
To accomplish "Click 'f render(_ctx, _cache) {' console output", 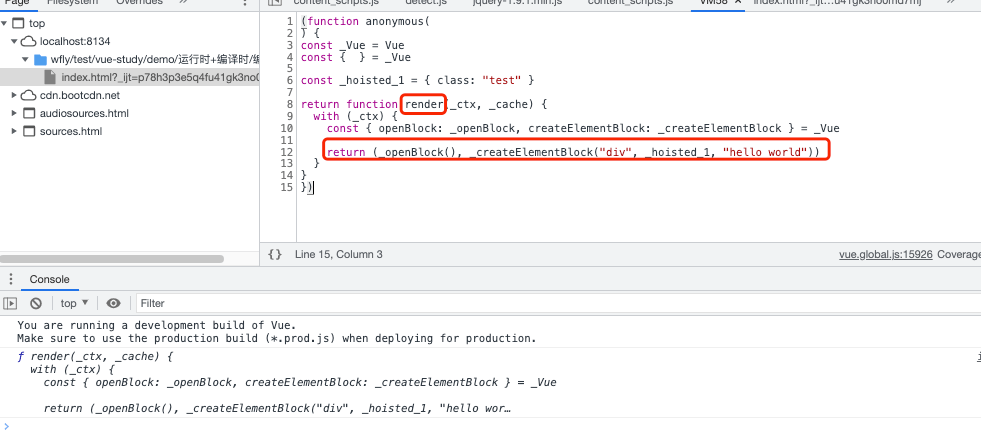I will pyautogui.click(x=94, y=357).
